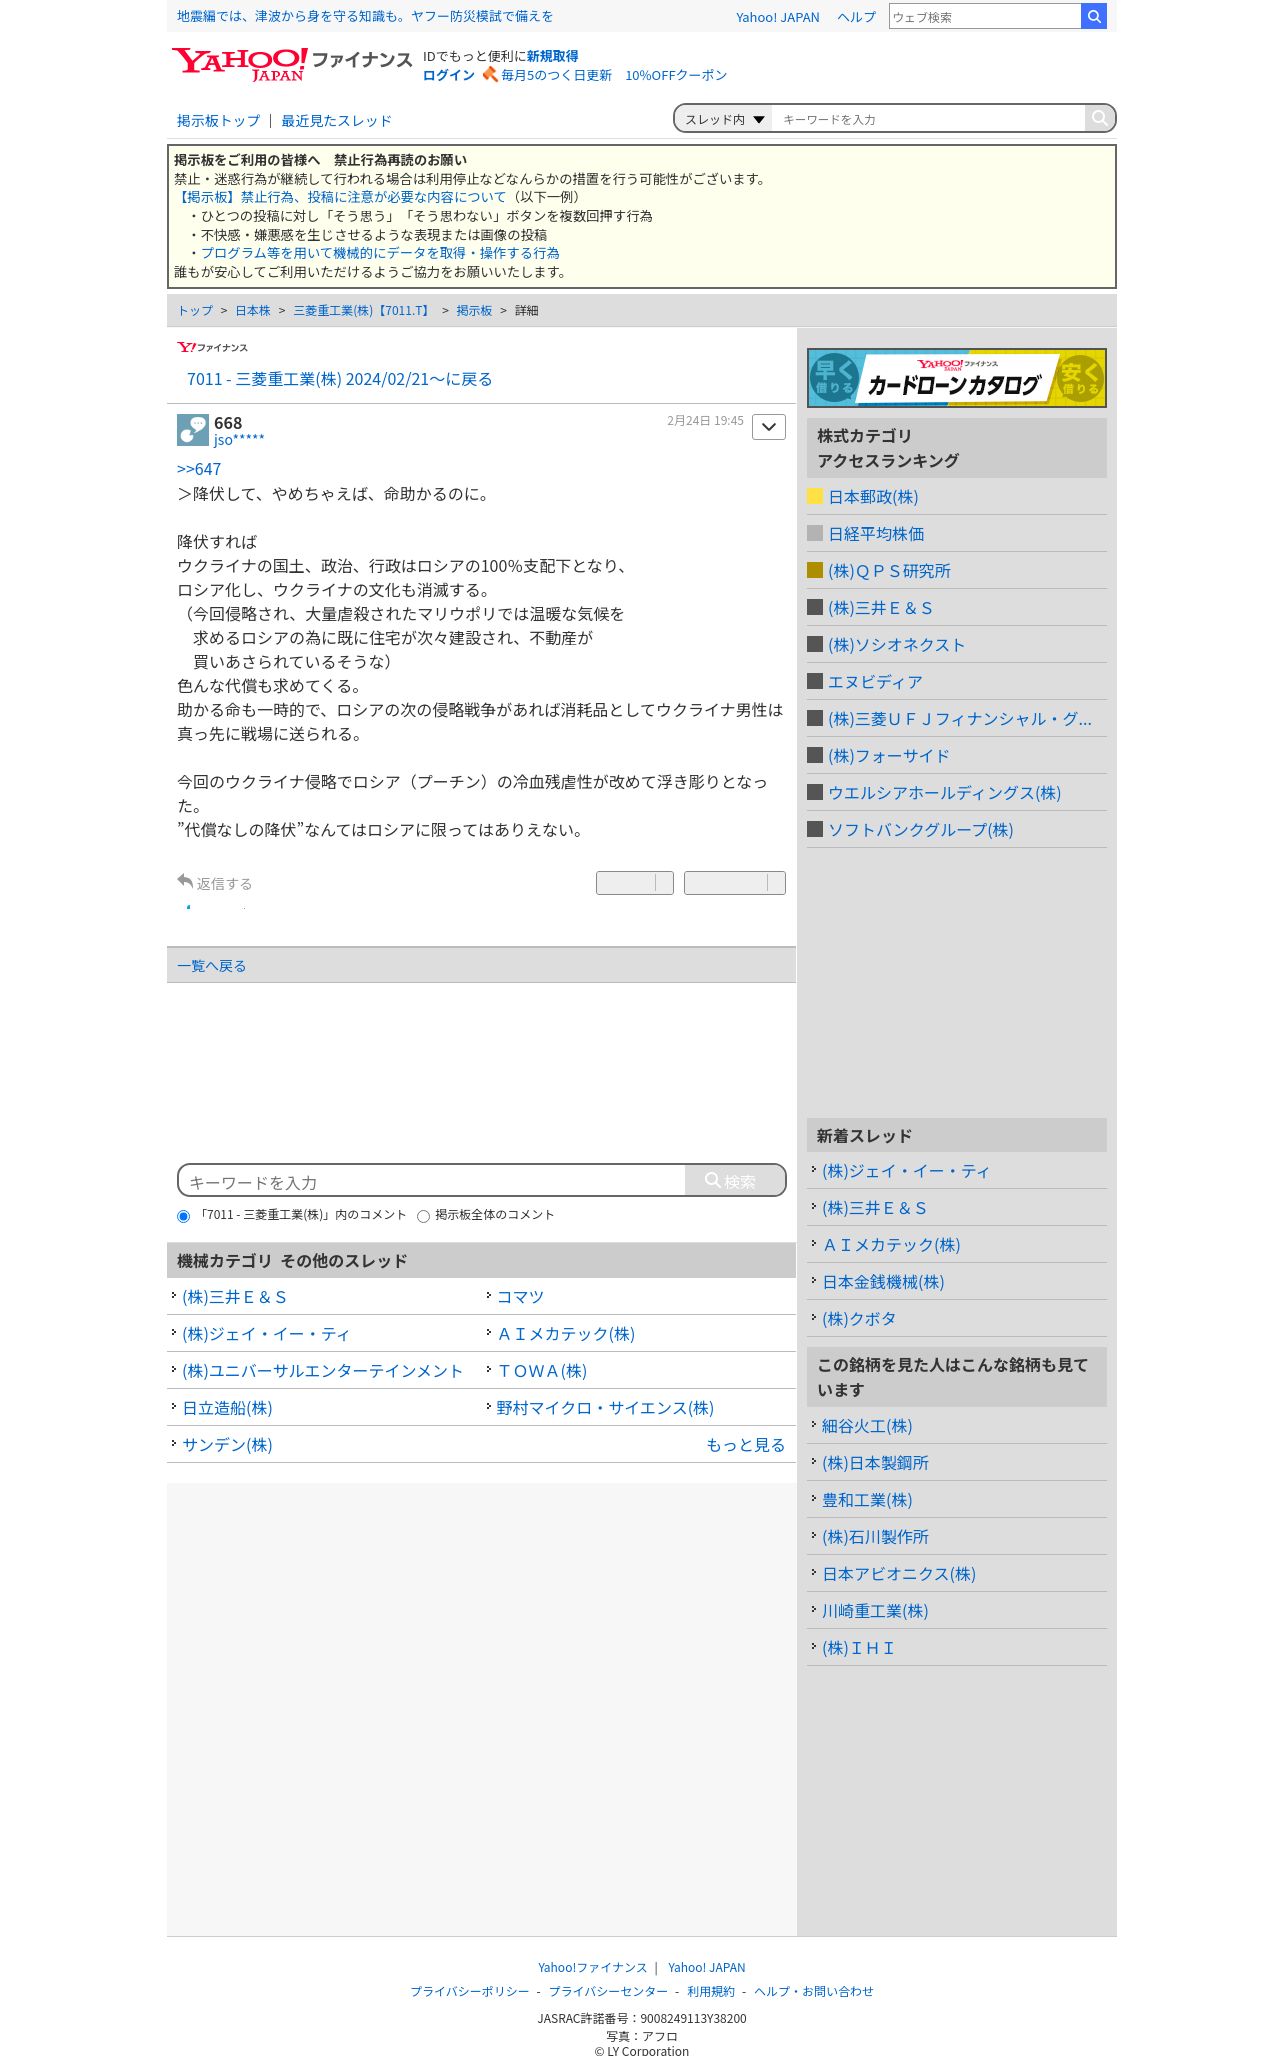The image size is (1284, 2056).
Task: Open コマツ in 機械カテゴリ threads
Action: (x=520, y=1297)
